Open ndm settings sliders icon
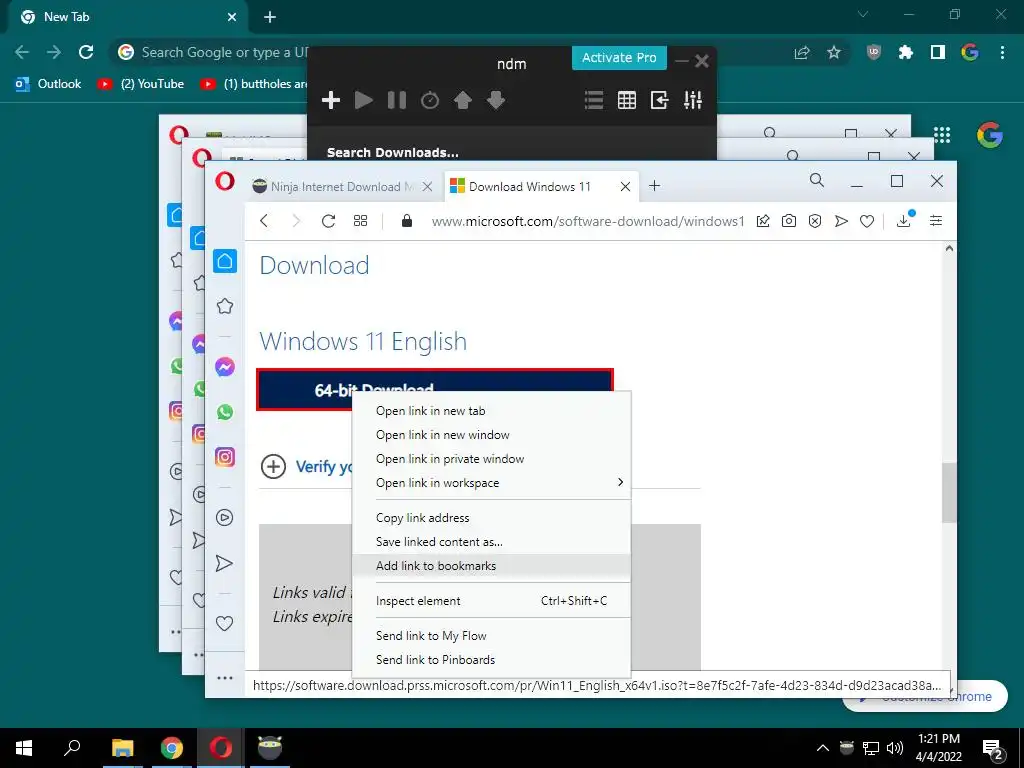 click(x=693, y=100)
